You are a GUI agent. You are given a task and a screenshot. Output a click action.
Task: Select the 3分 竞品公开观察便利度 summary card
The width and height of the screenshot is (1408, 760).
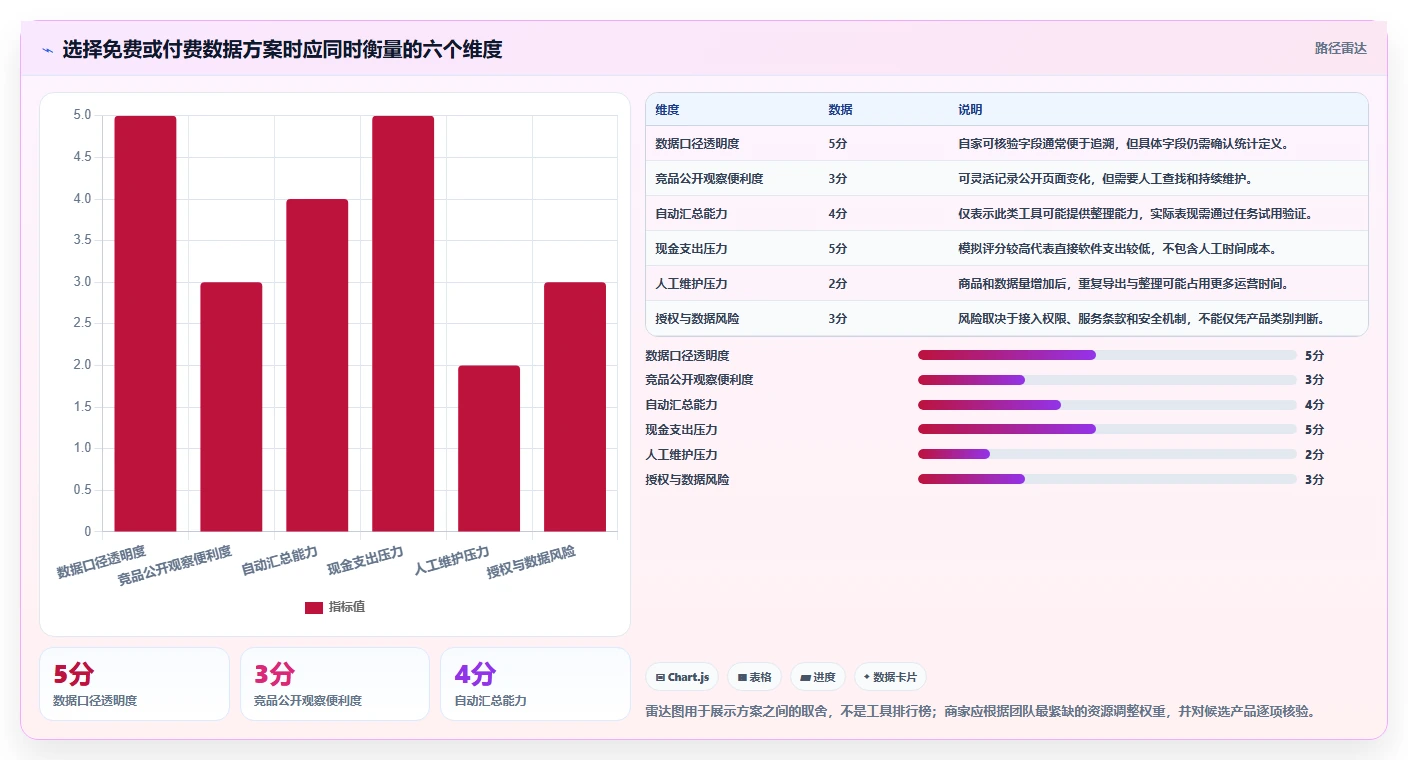pos(335,684)
